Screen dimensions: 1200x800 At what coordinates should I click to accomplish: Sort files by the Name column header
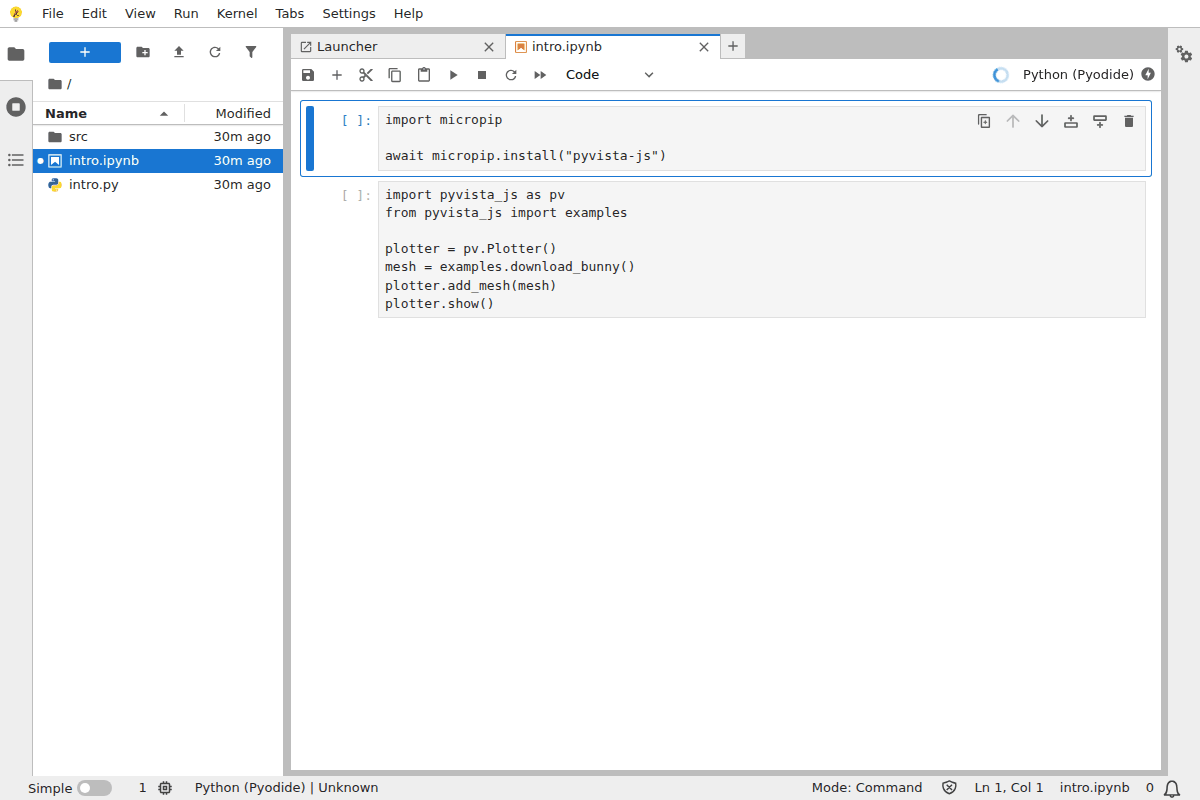(66, 113)
